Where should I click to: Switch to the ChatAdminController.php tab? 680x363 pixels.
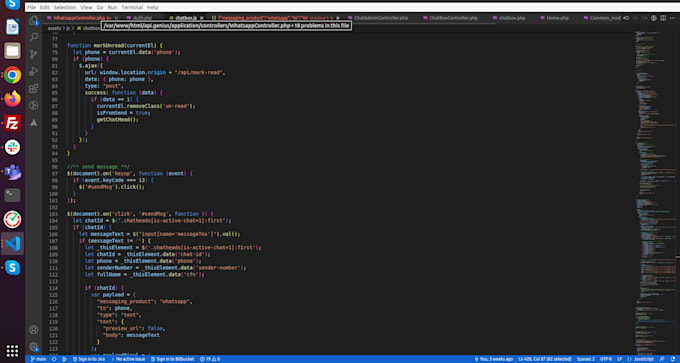pyautogui.click(x=380, y=18)
